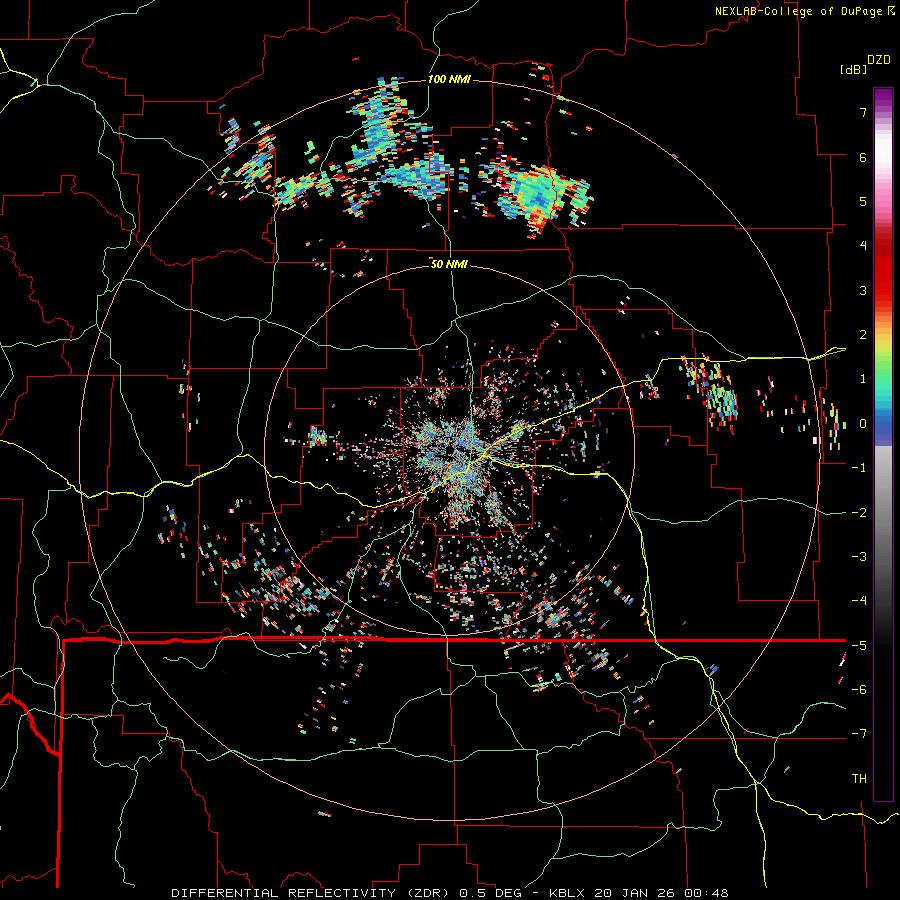Click the 3 value on color scale

(x=863, y=290)
